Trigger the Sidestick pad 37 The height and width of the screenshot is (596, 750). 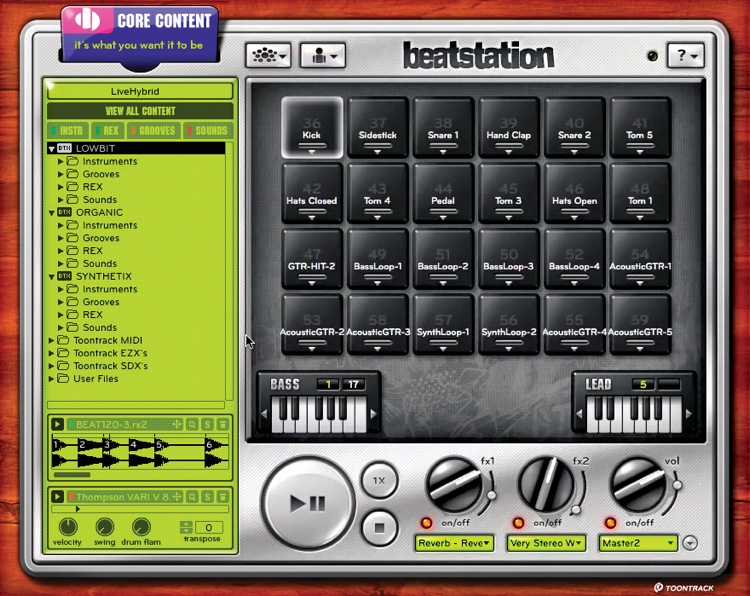pyautogui.click(x=377, y=127)
